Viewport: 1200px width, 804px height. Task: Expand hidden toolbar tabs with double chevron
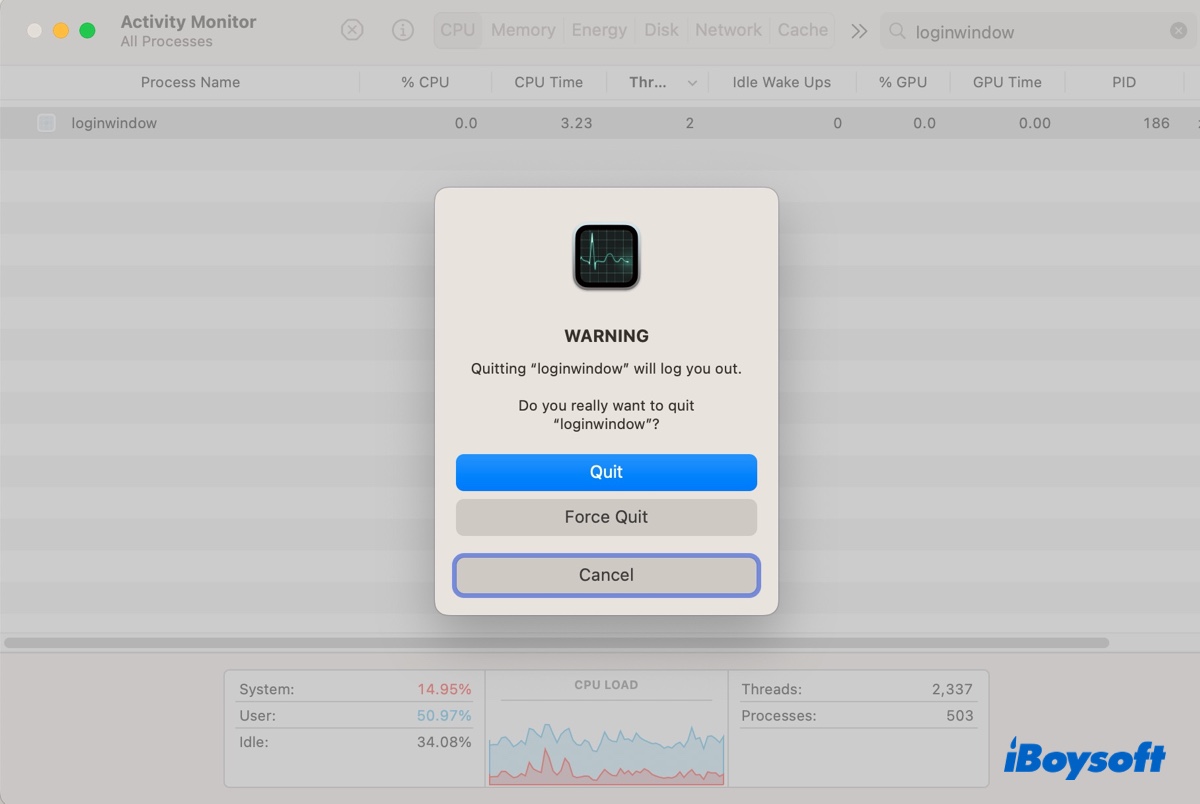pos(859,31)
